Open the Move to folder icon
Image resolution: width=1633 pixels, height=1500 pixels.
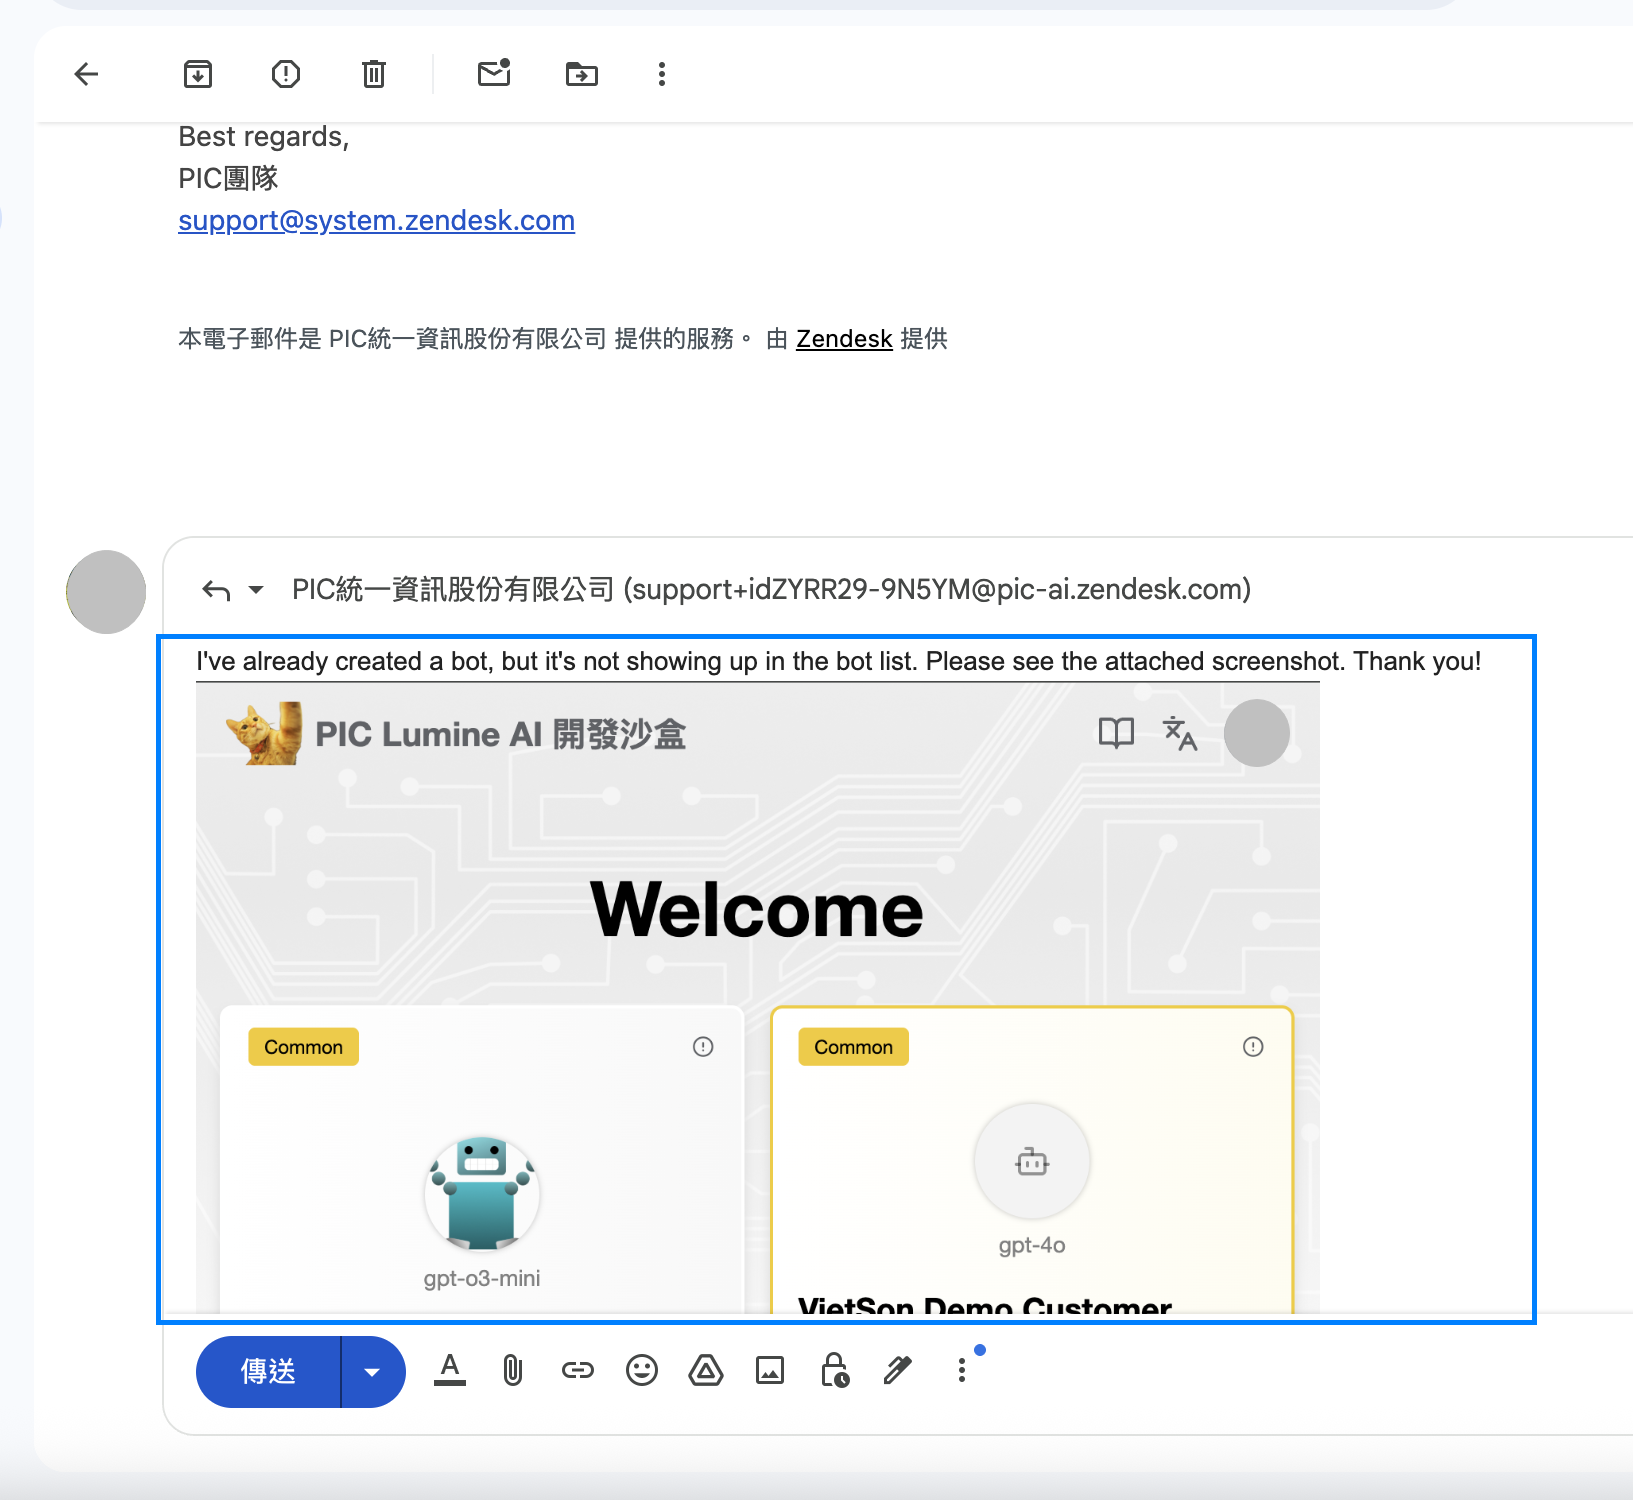[x=581, y=74]
